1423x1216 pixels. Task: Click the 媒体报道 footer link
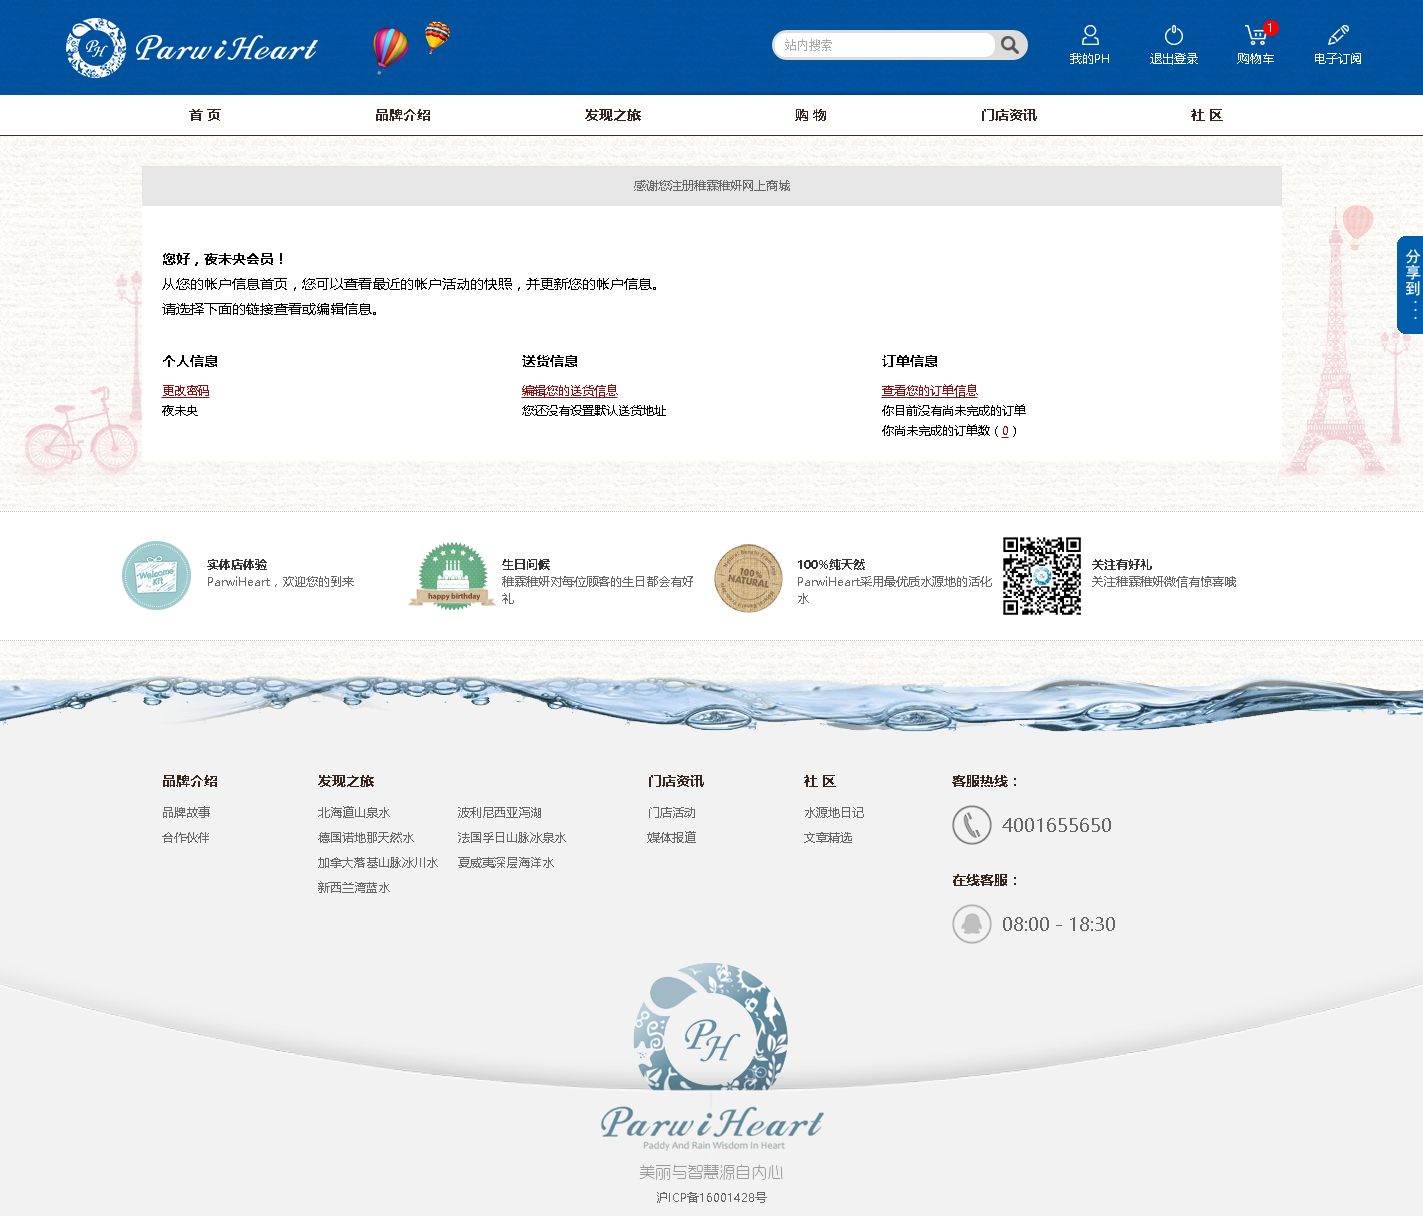[x=672, y=838]
